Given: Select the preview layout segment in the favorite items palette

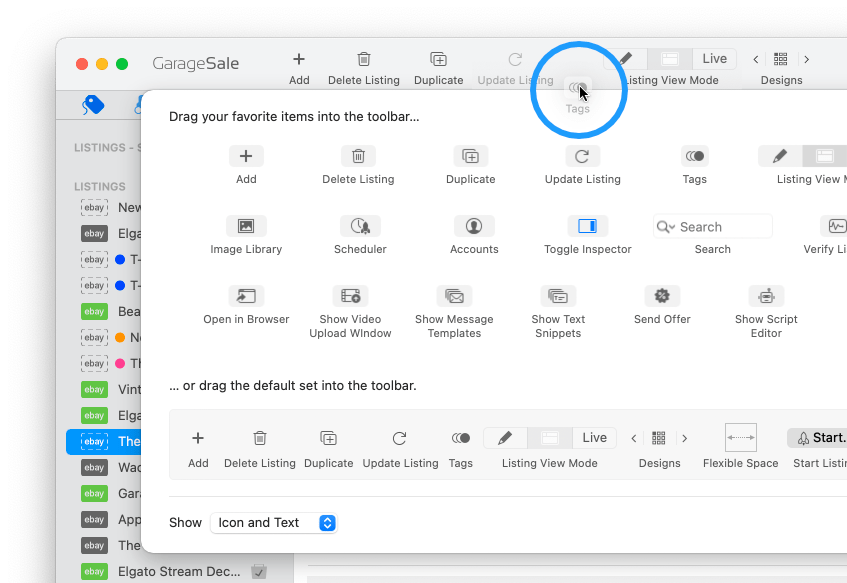Looking at the screenshot, I should [825, 156].
